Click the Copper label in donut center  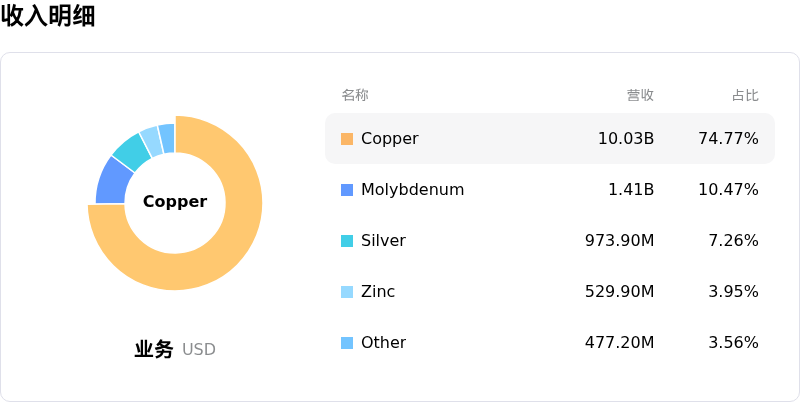point(175,202)
